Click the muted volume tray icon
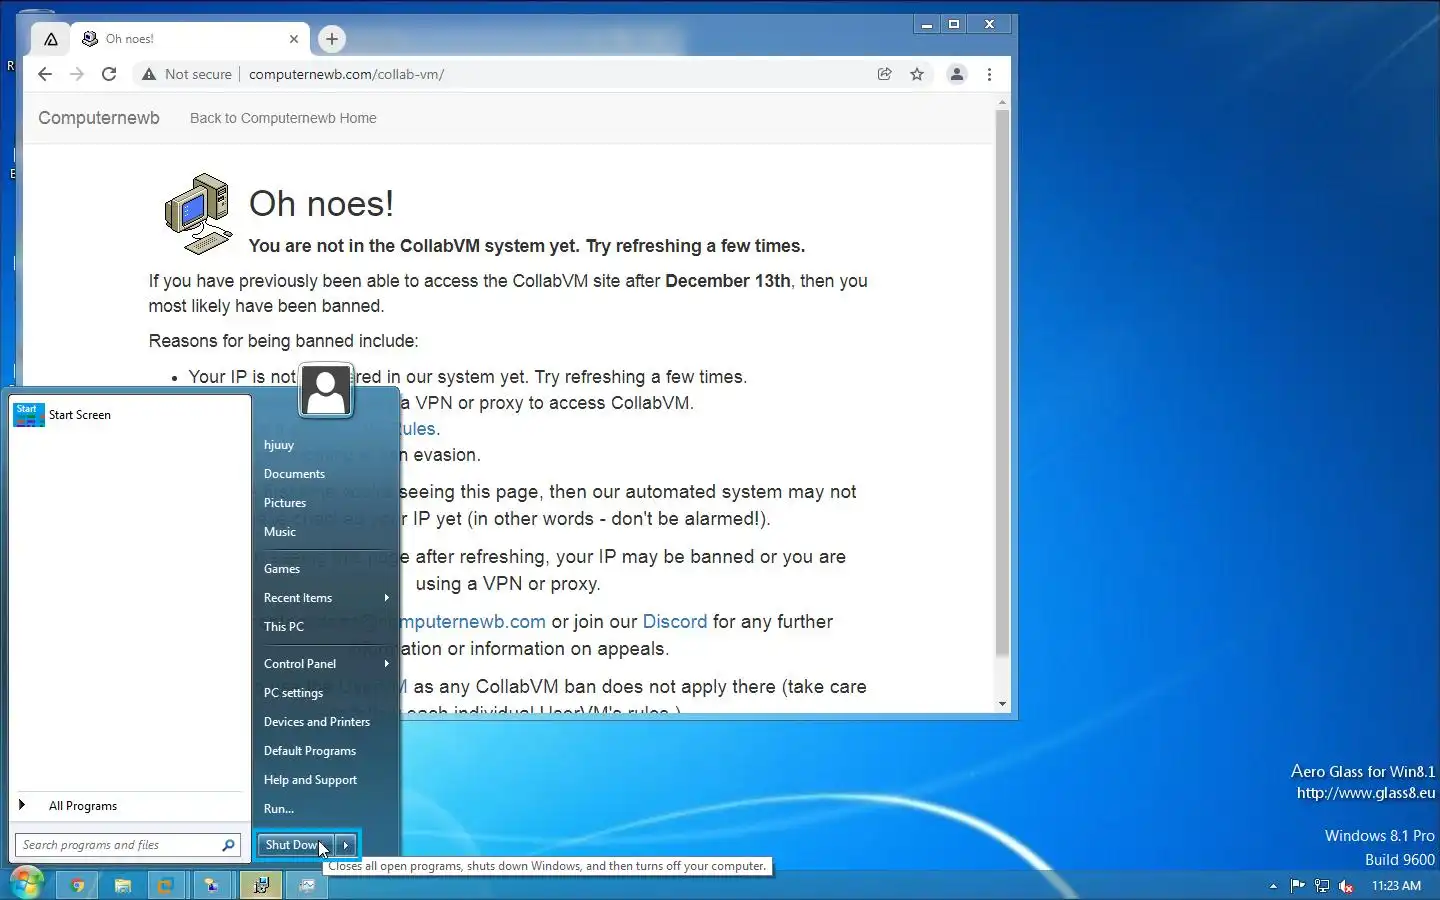The image size is (1440, 900). point(1346,885)
